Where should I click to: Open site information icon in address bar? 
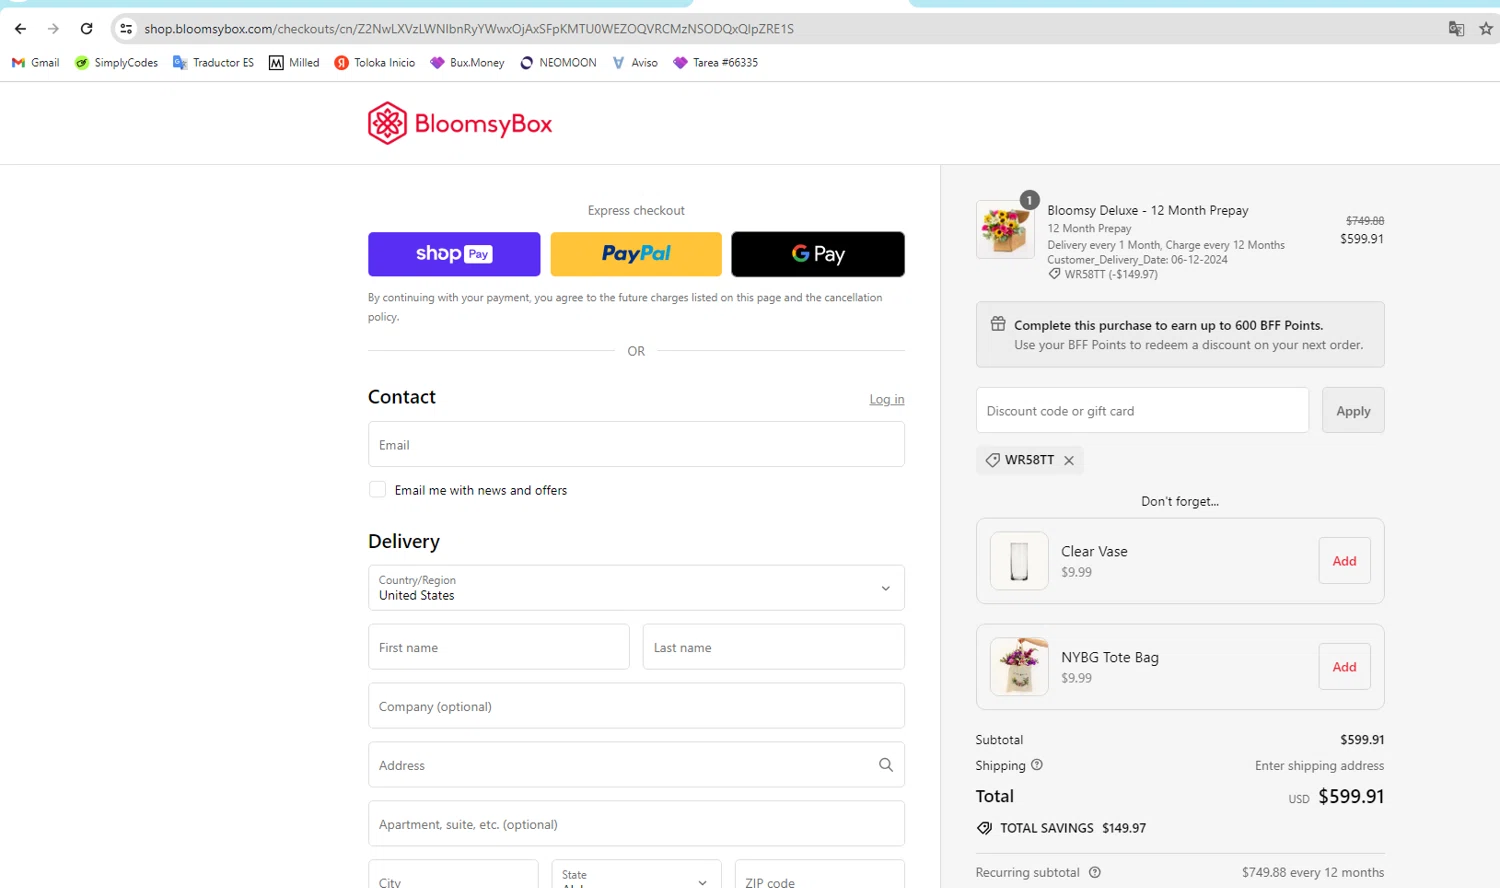126,29
